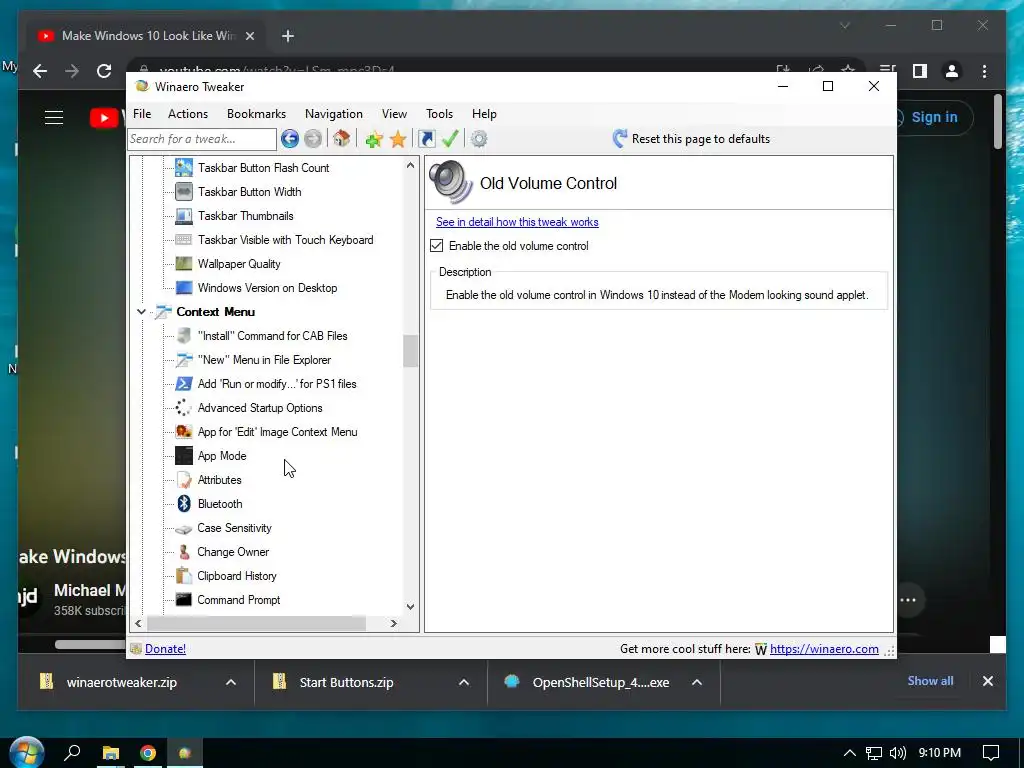Open the YouTube hamburger menu
The image size is (1024, 768).
coord(54,118)
